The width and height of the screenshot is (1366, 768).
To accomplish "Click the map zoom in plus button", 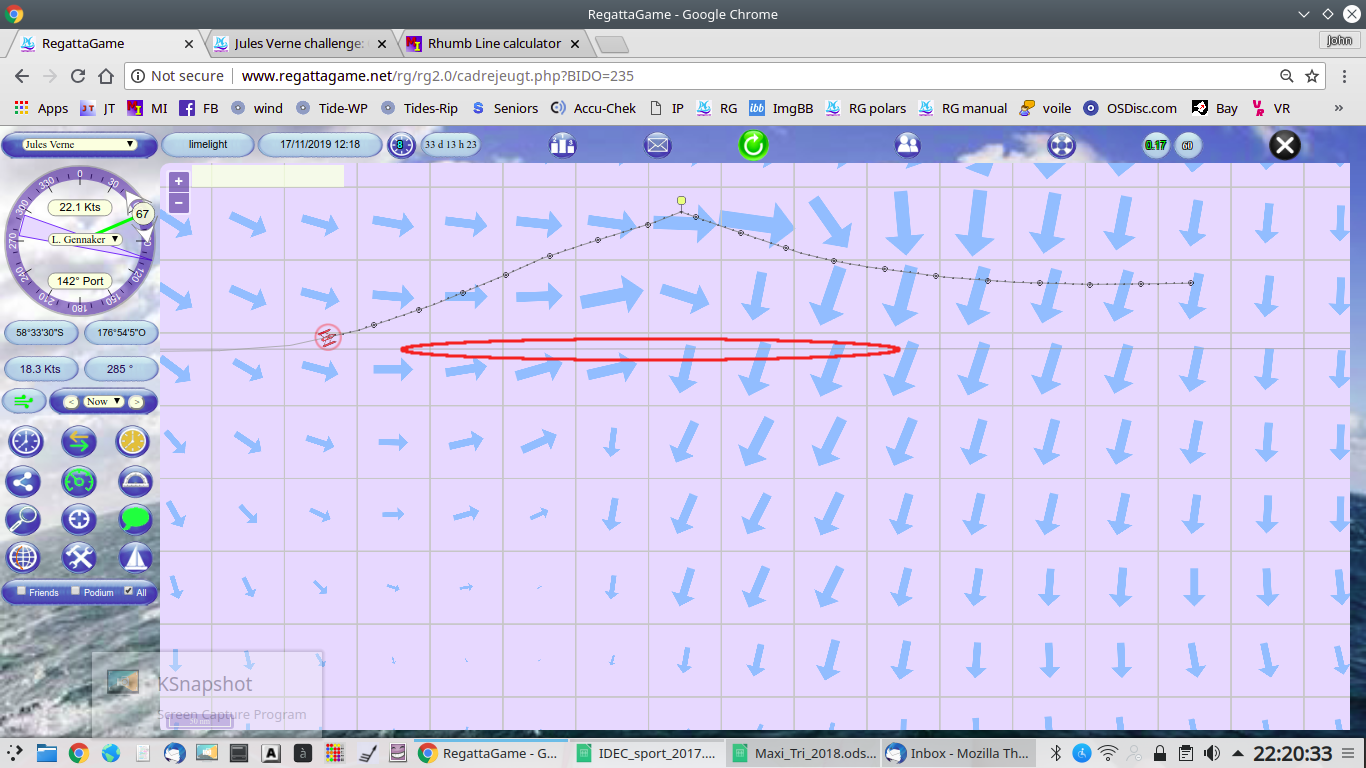I will coord(178,181).
